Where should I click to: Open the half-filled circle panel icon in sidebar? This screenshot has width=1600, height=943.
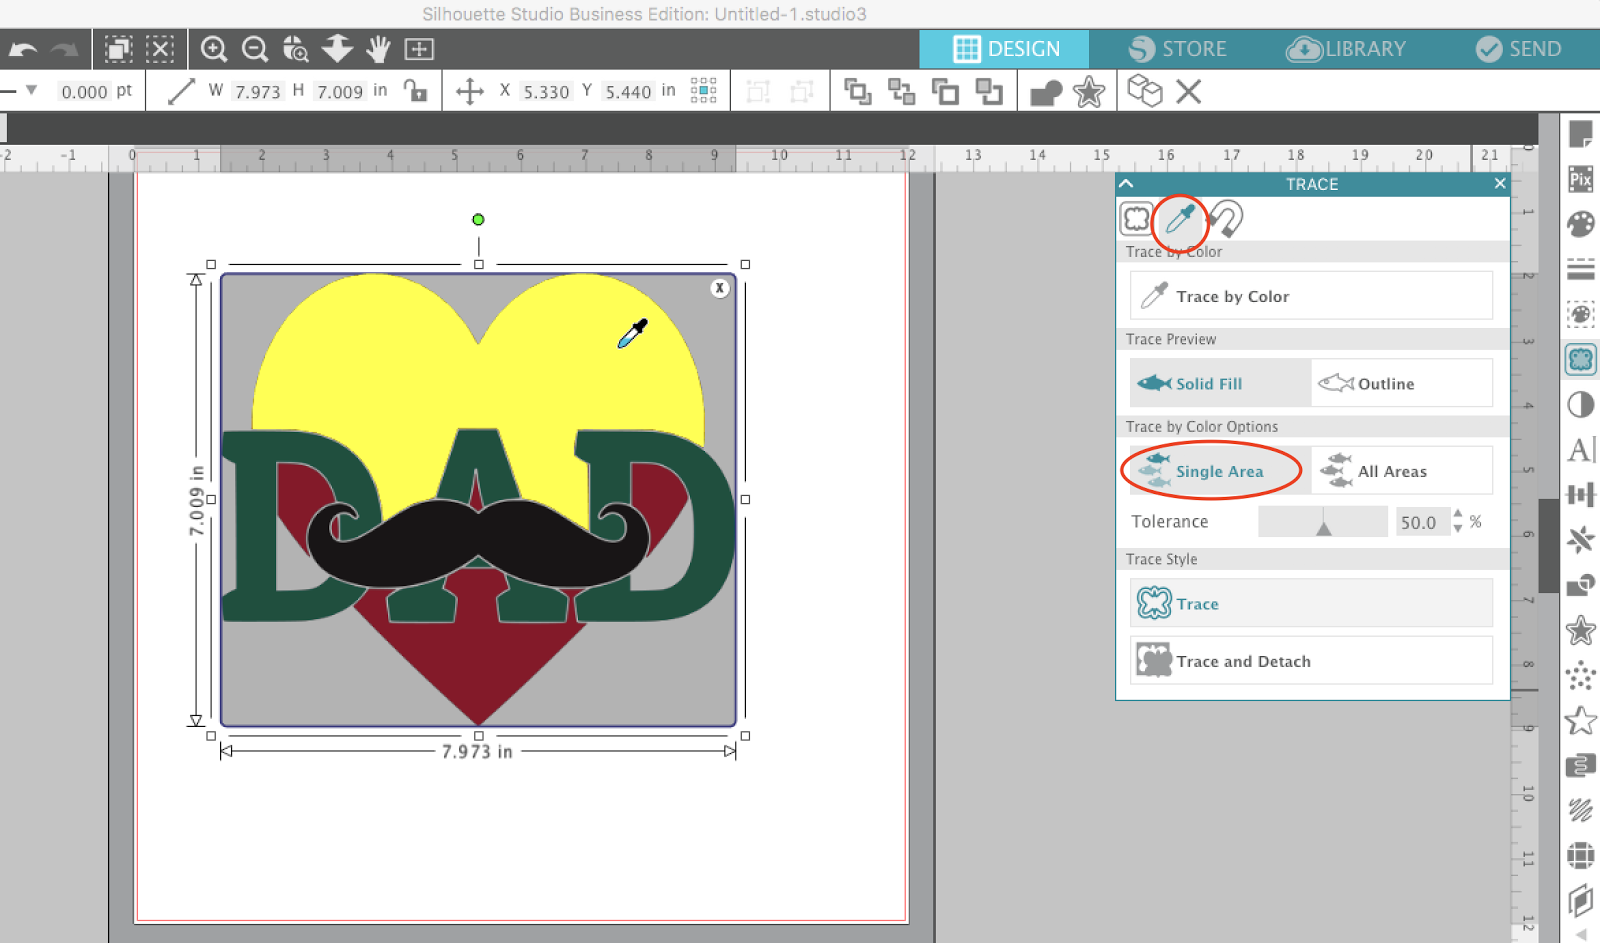click(1580, 404)
